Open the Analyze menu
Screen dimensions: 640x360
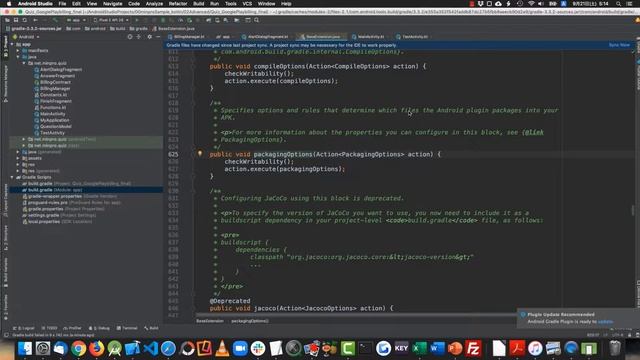(x=154, y=4)
